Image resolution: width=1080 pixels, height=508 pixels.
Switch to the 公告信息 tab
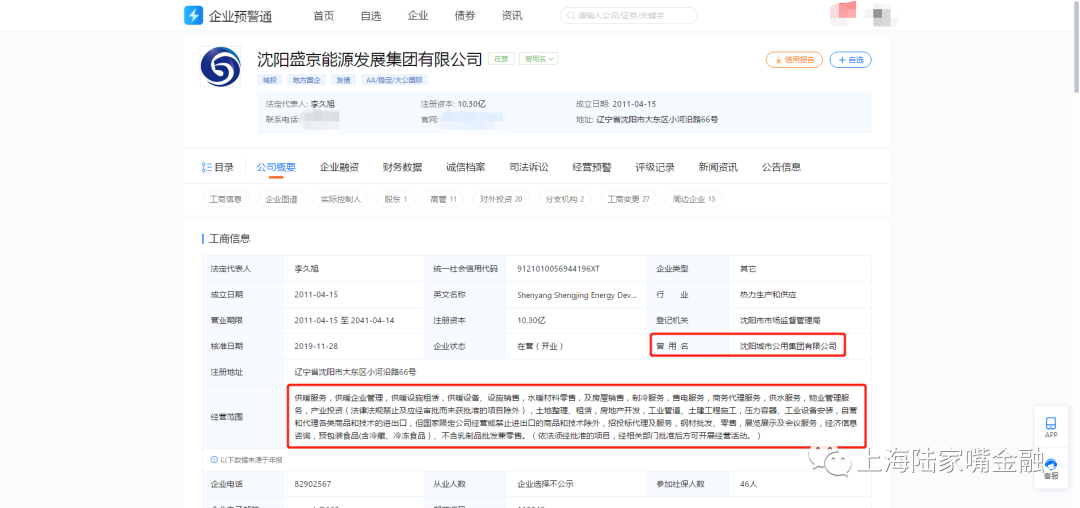click(x=781, y=167)
